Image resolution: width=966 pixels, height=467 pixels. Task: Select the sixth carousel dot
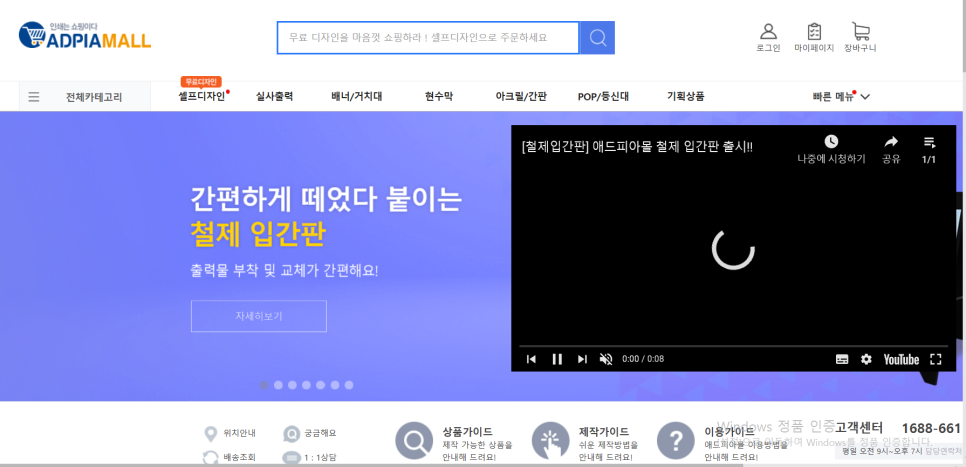coord(335,385)
